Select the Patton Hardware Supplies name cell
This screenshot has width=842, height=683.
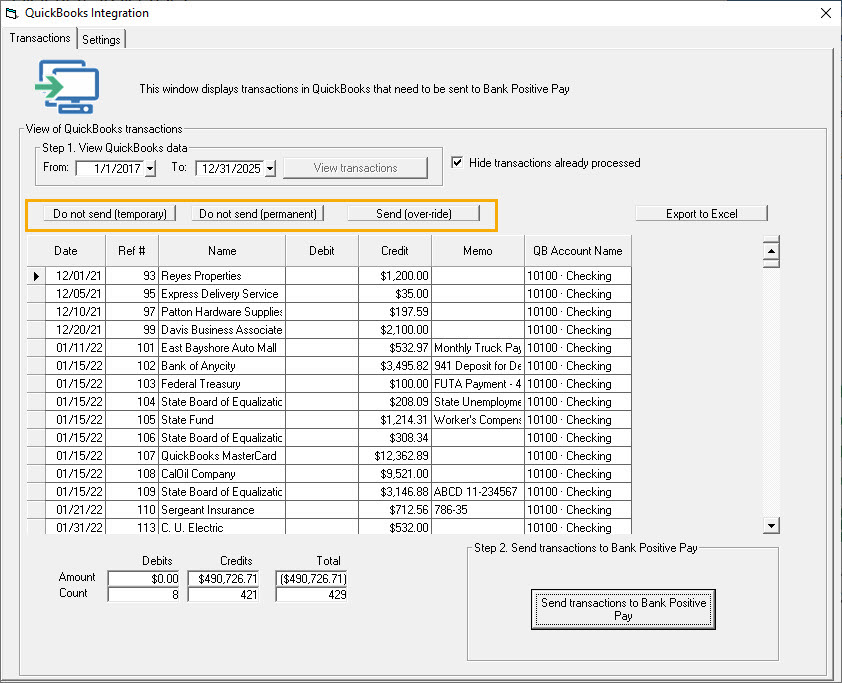click(x=222, y=312)
